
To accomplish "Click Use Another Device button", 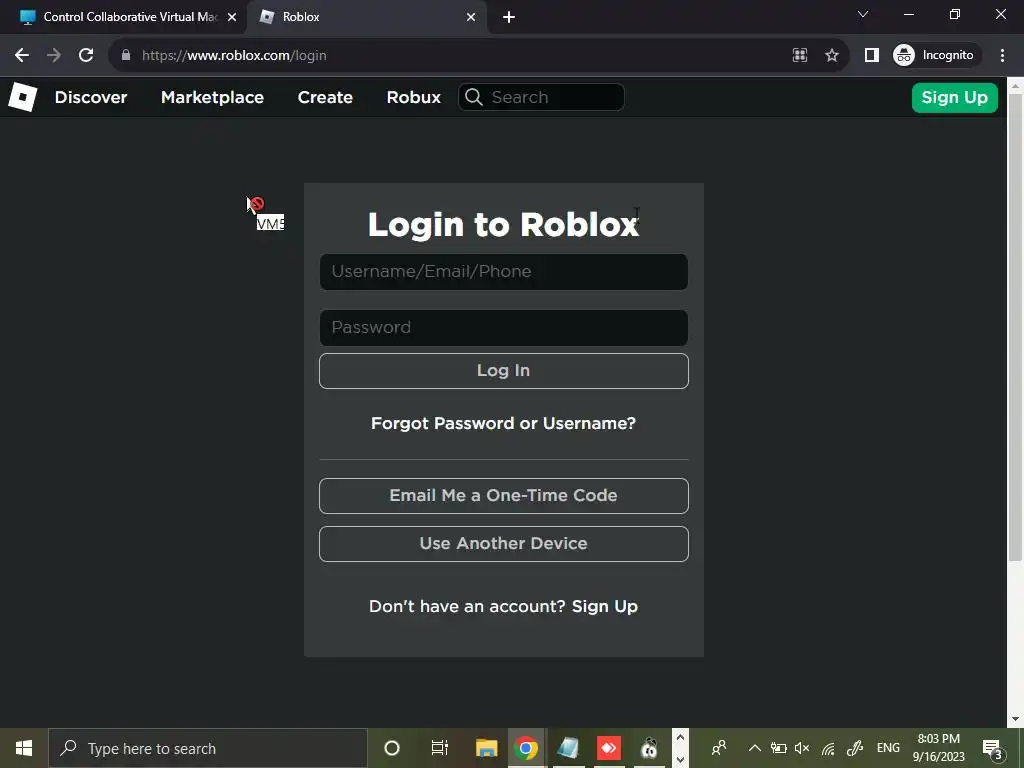I will pos(504,544).
